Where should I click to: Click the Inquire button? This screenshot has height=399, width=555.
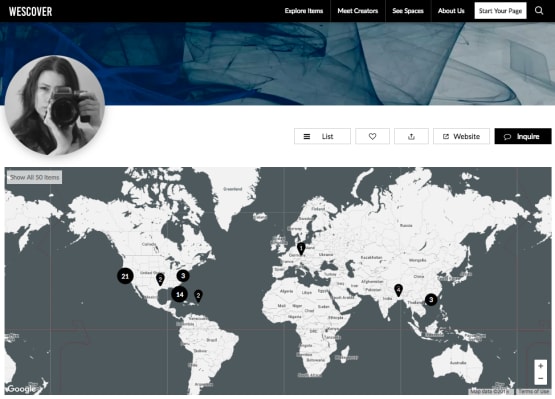point(523,136)
